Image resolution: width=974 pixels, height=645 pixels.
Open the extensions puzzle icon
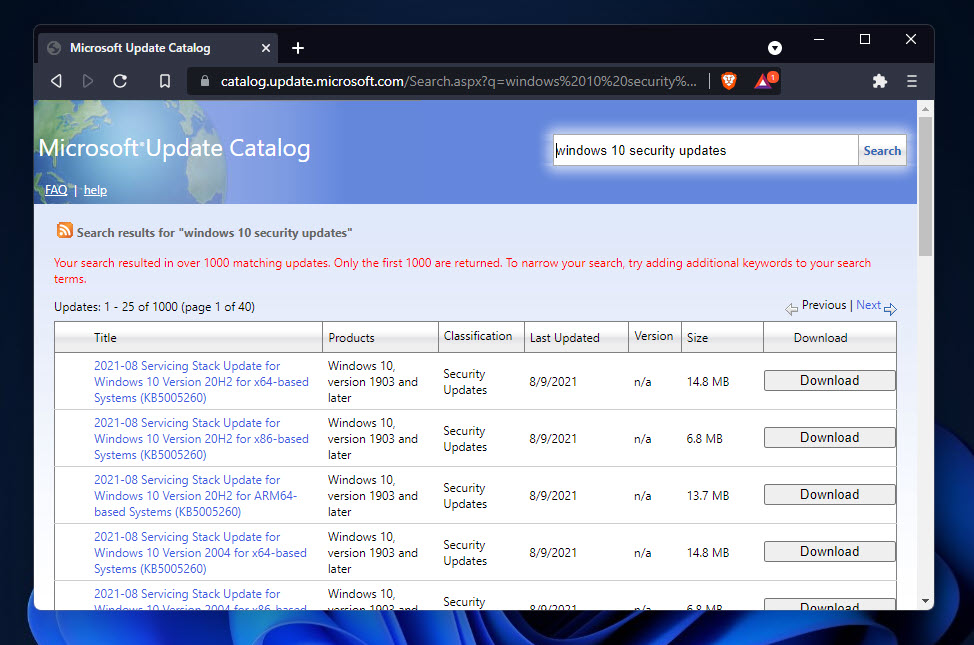880,81
